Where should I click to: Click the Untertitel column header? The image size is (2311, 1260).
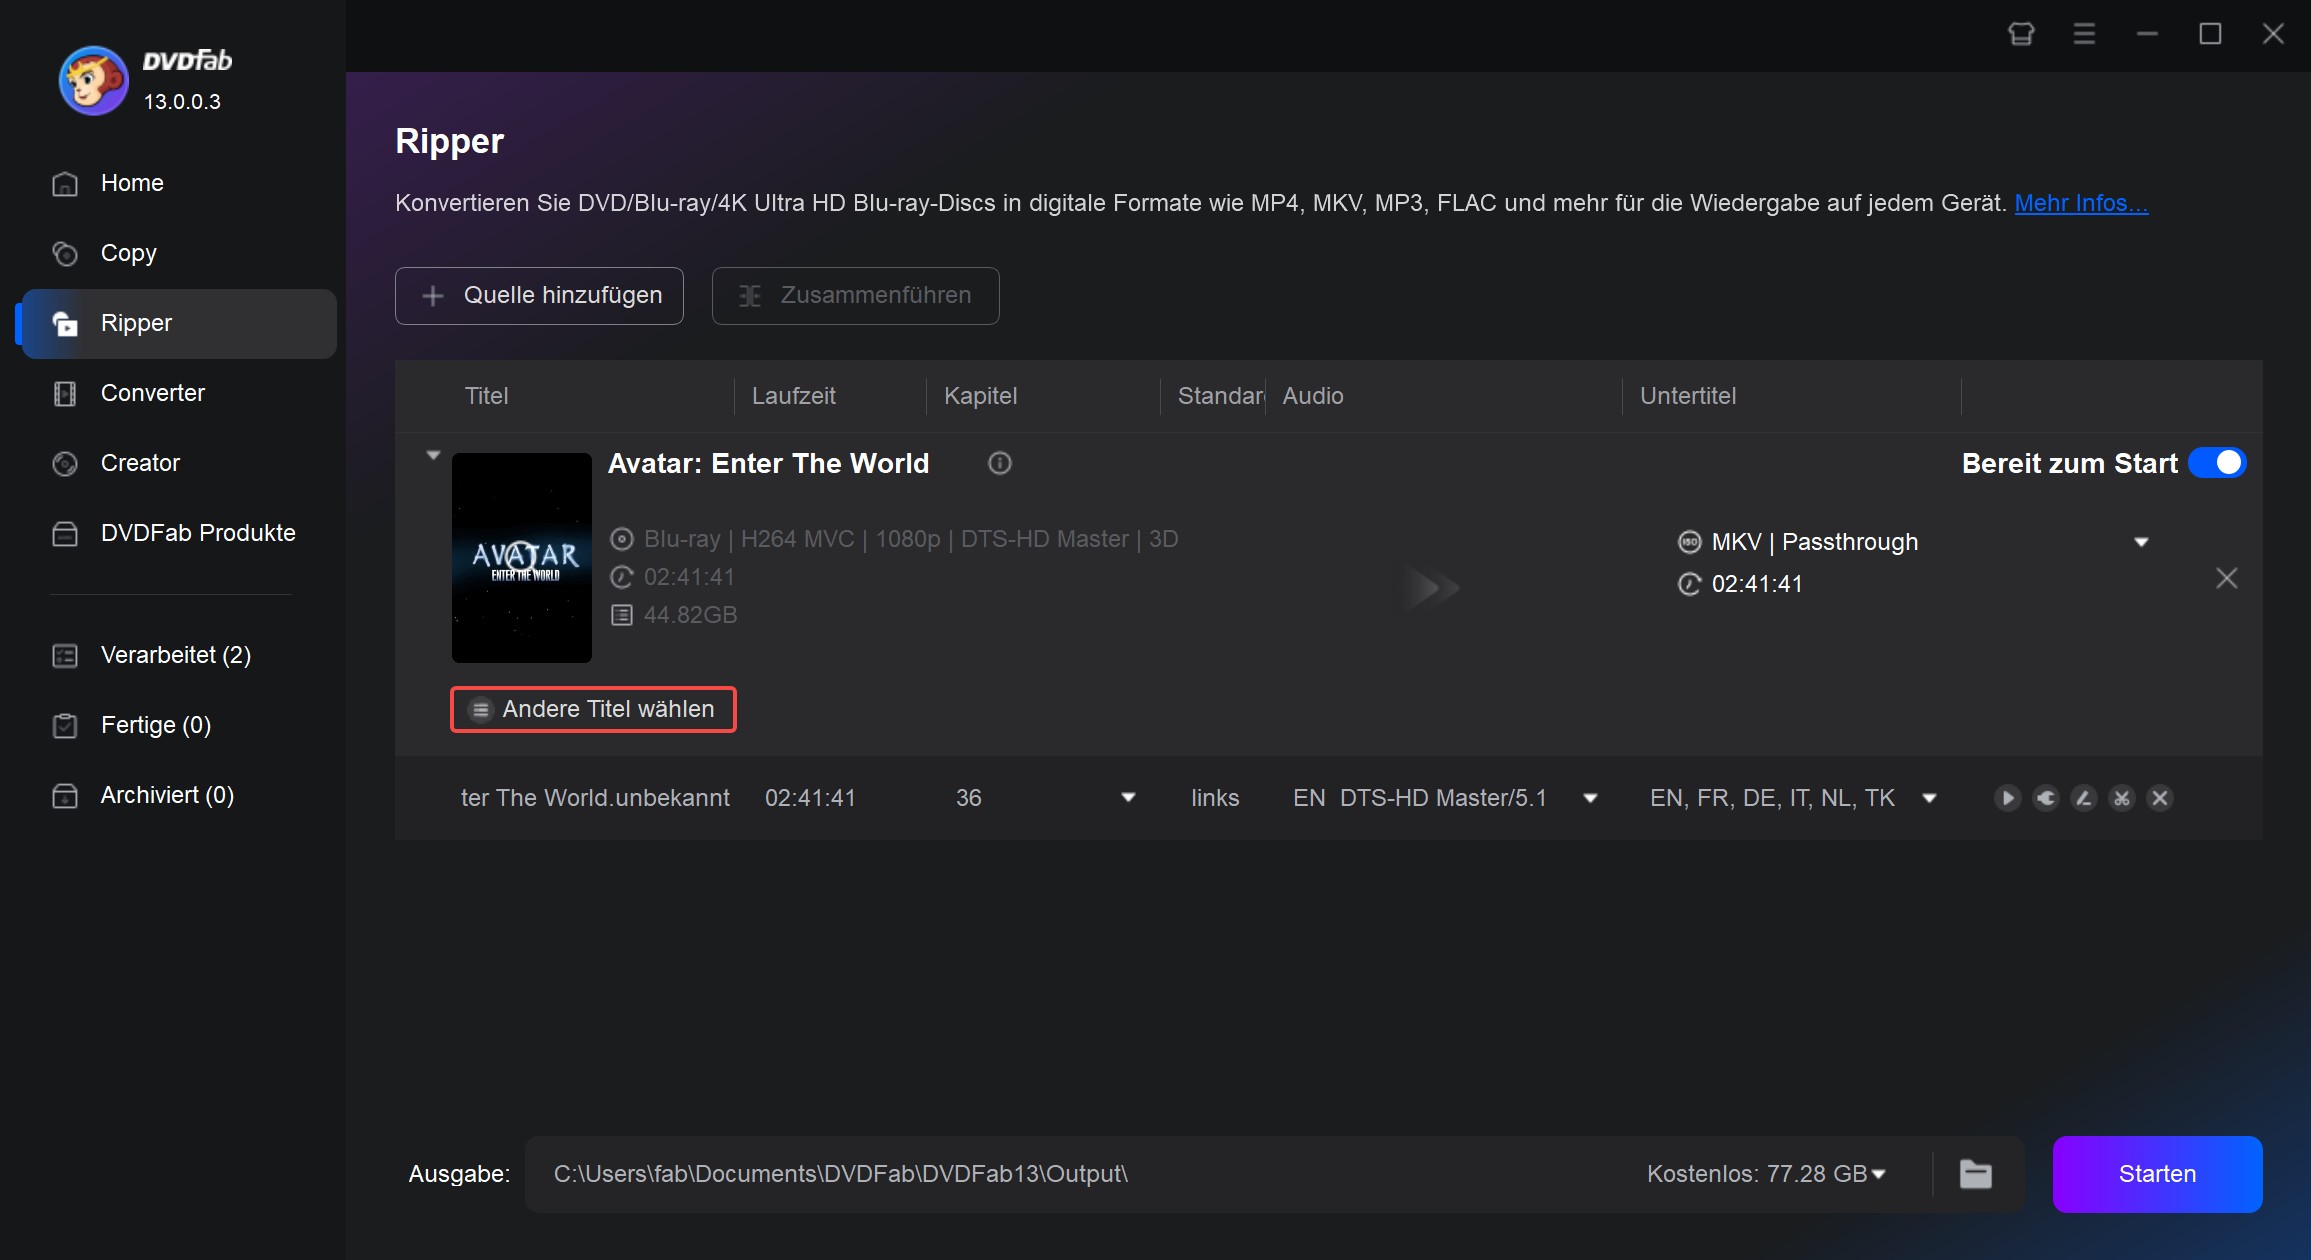pyautogui.click(x=1688, y=396)
